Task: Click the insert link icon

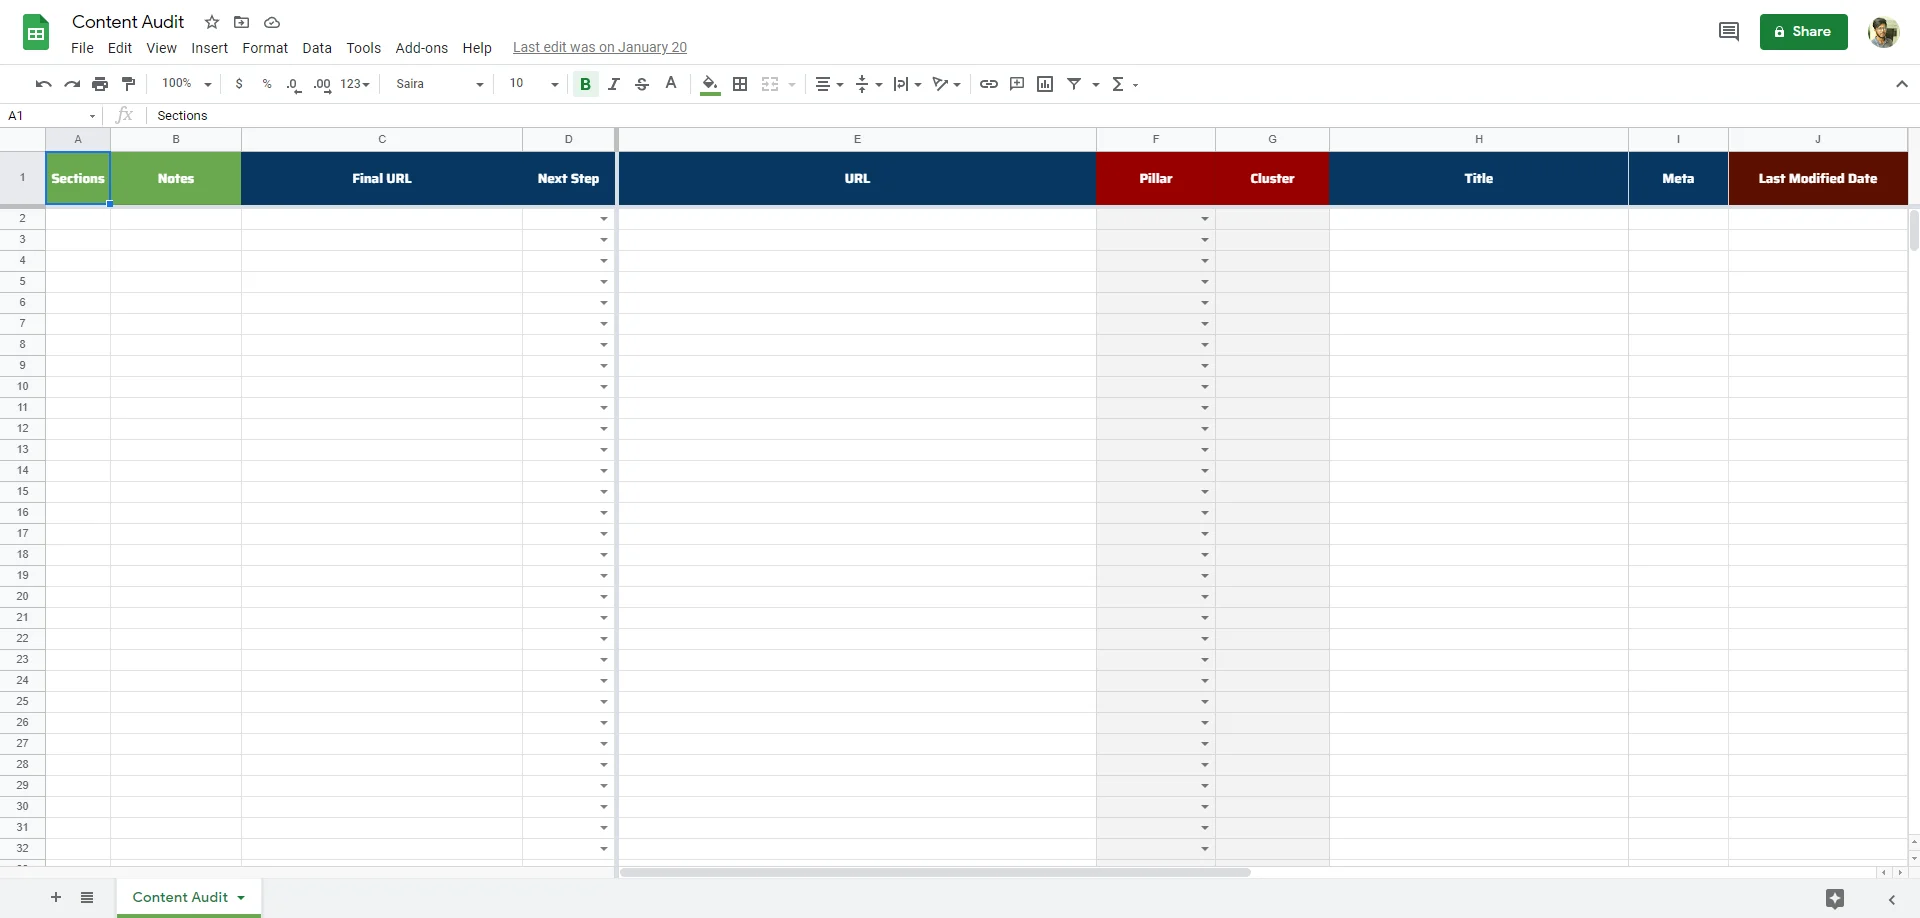Action: tap(988, 84)
